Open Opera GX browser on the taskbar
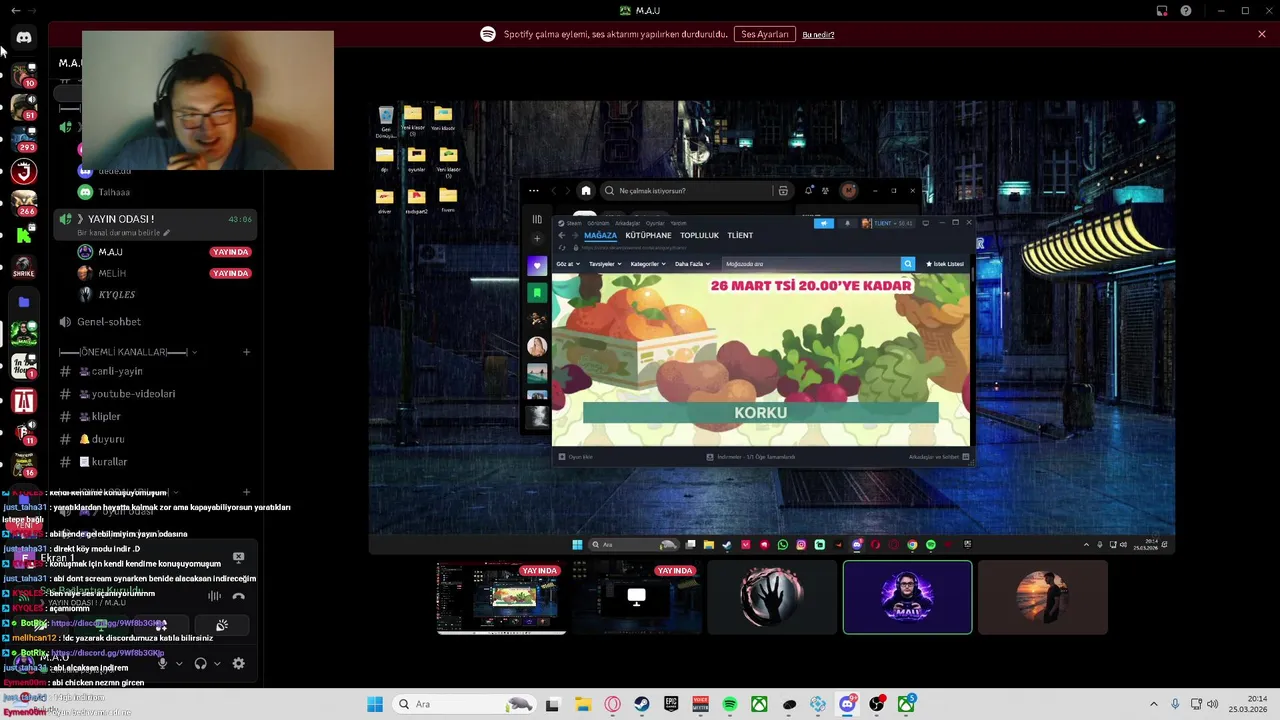 (x=612, y=704)
